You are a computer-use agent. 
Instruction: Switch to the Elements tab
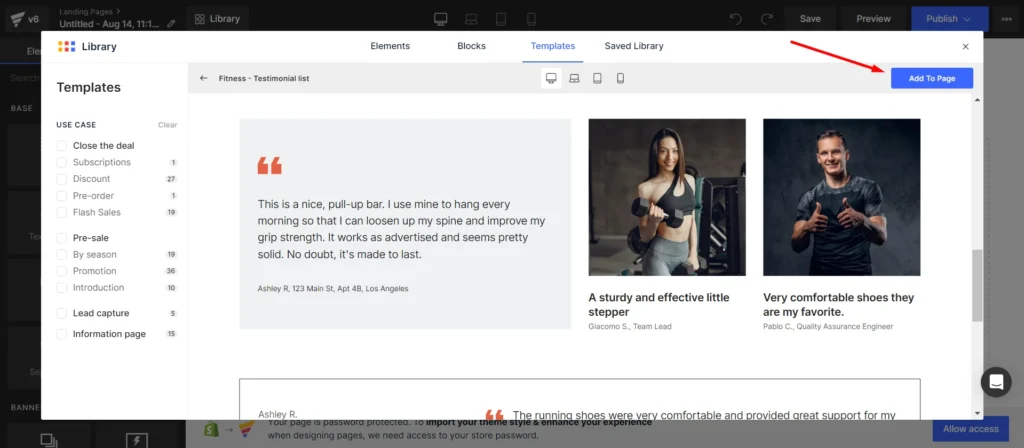(x=390, y=46)
